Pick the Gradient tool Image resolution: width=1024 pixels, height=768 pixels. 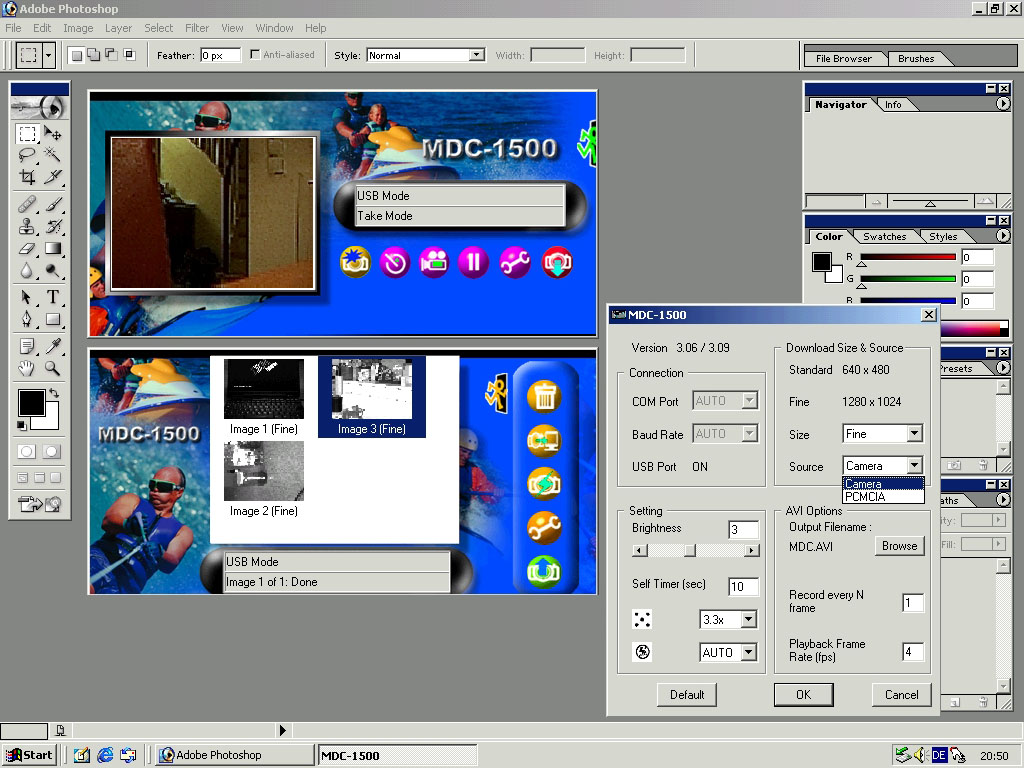tap(53, 248)
